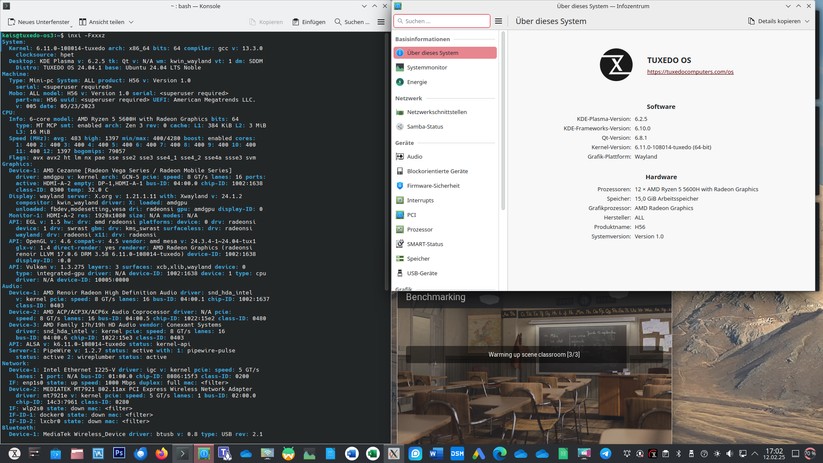This screenshot has height=463, width=823.
Task: Open Konsole's hamburger menu
Action: [x=381, y=21]
